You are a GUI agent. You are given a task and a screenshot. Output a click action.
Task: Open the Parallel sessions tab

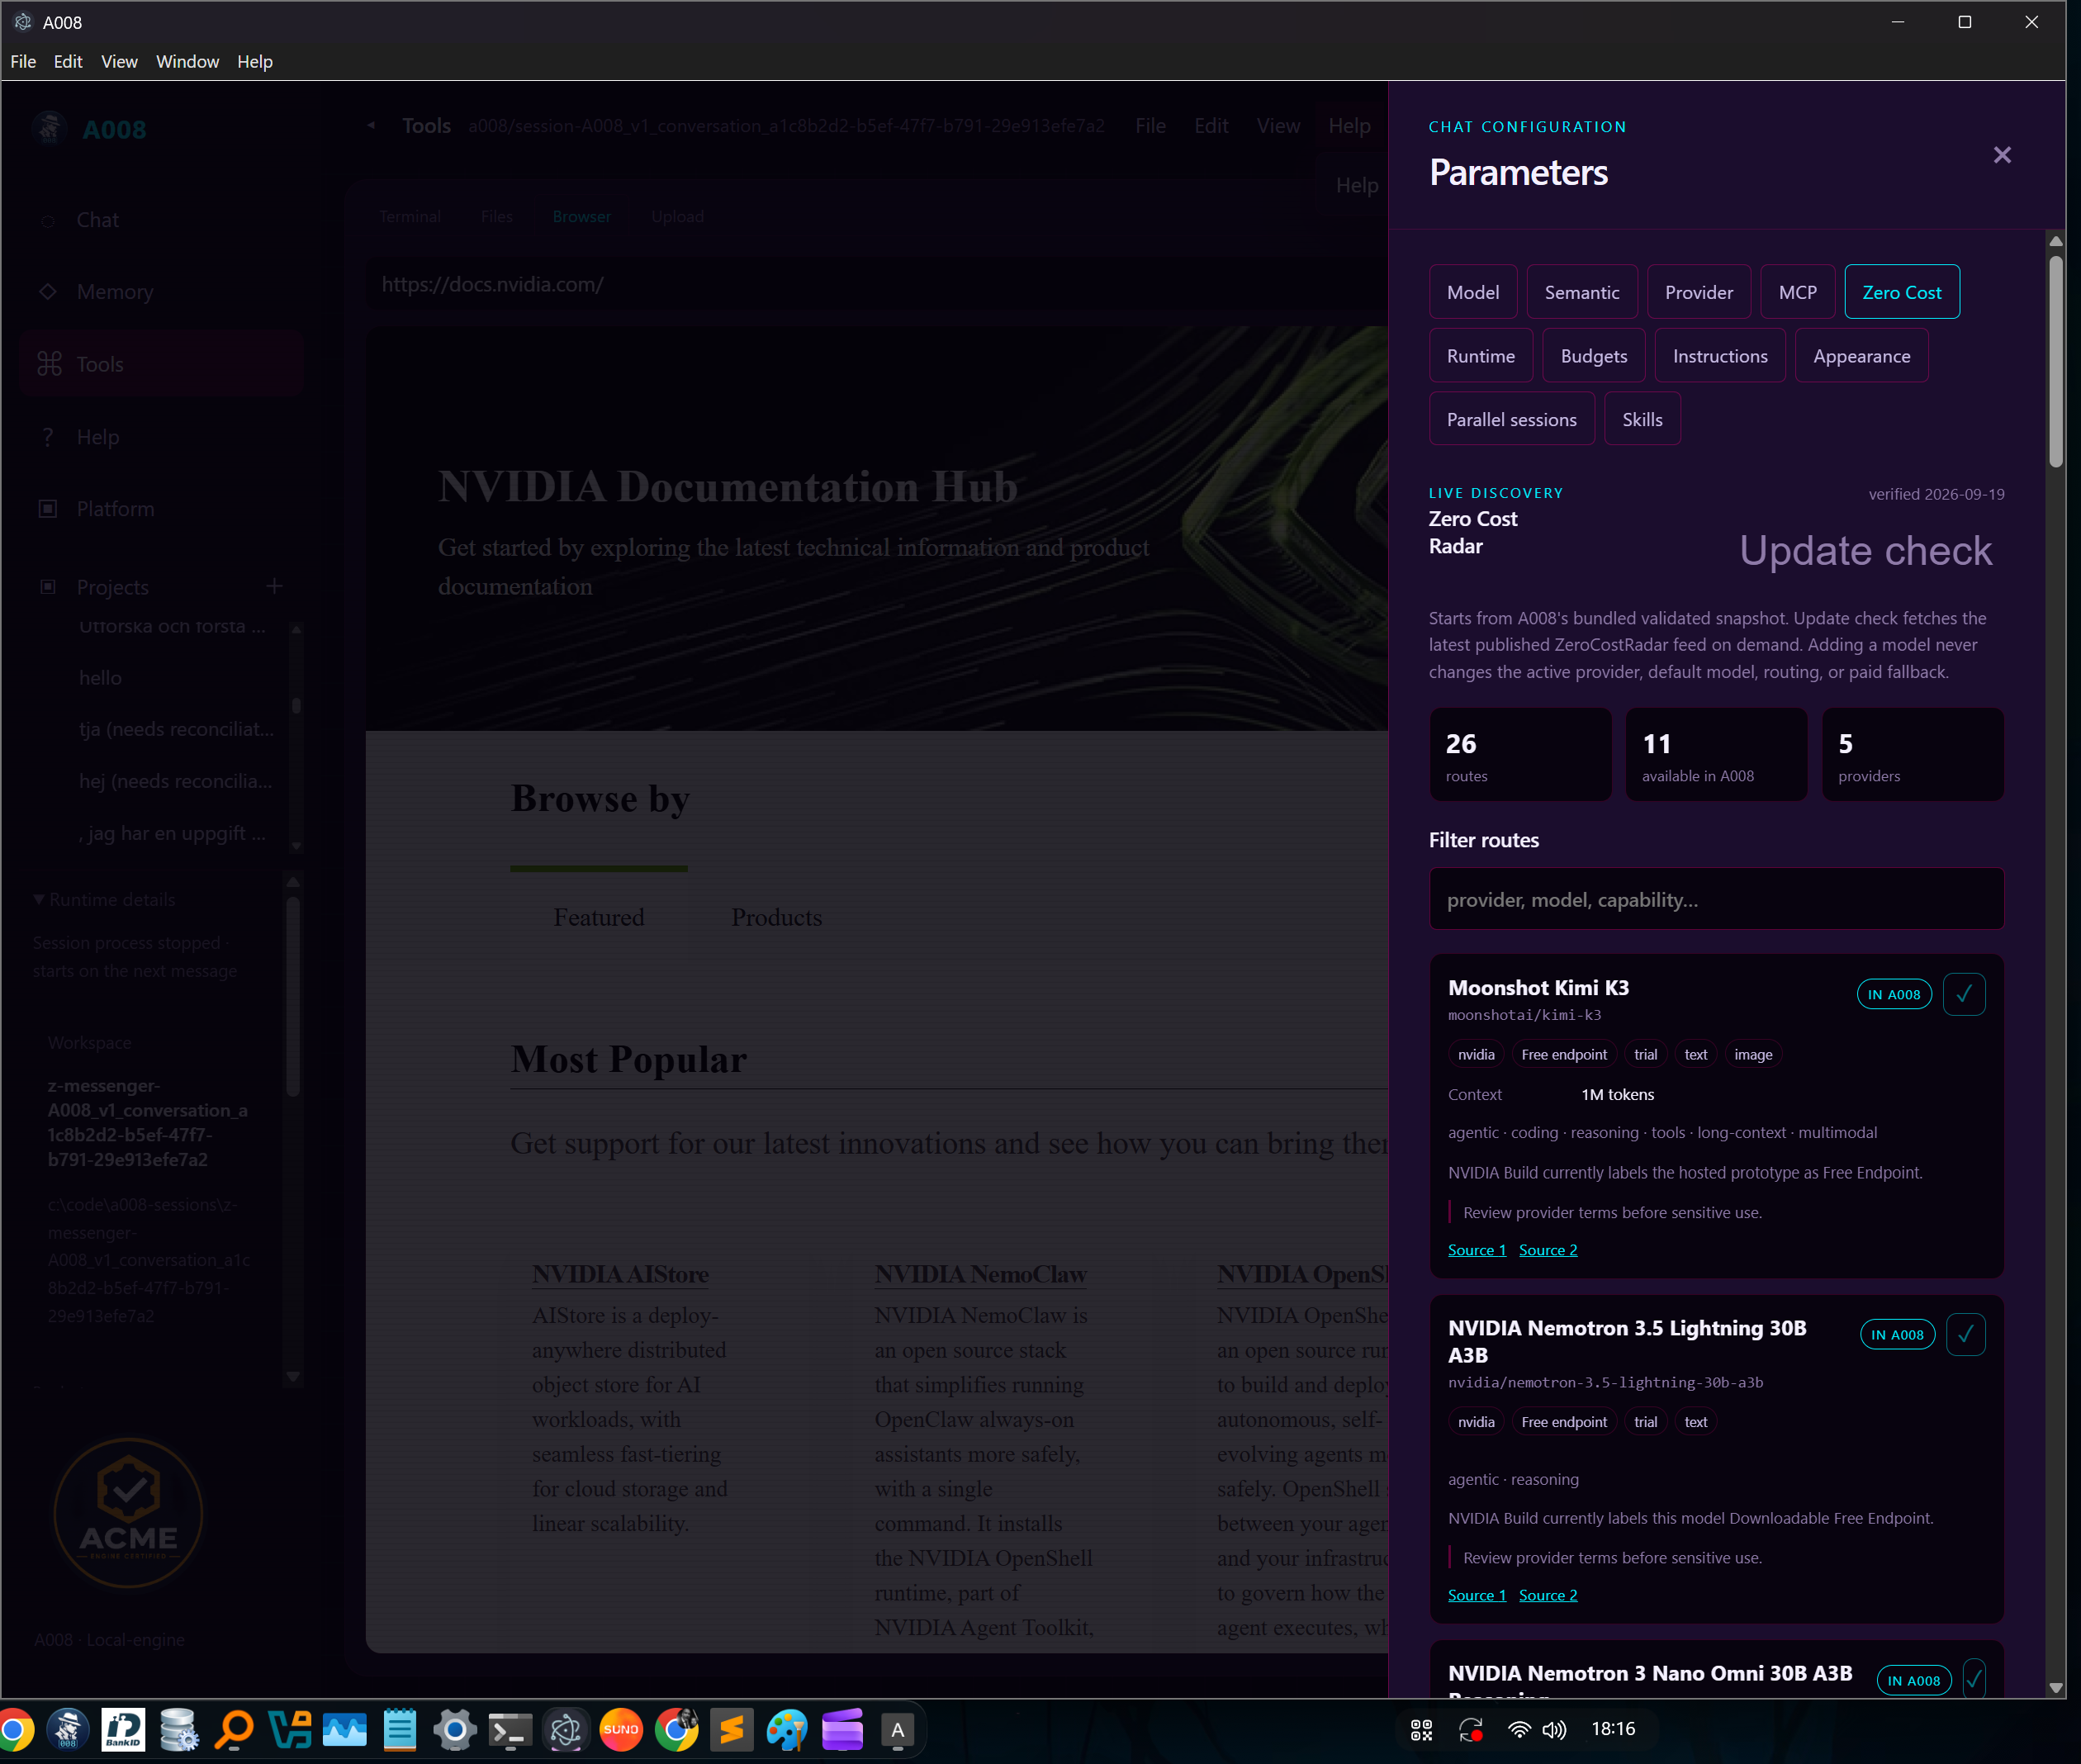click(1512, 419)
